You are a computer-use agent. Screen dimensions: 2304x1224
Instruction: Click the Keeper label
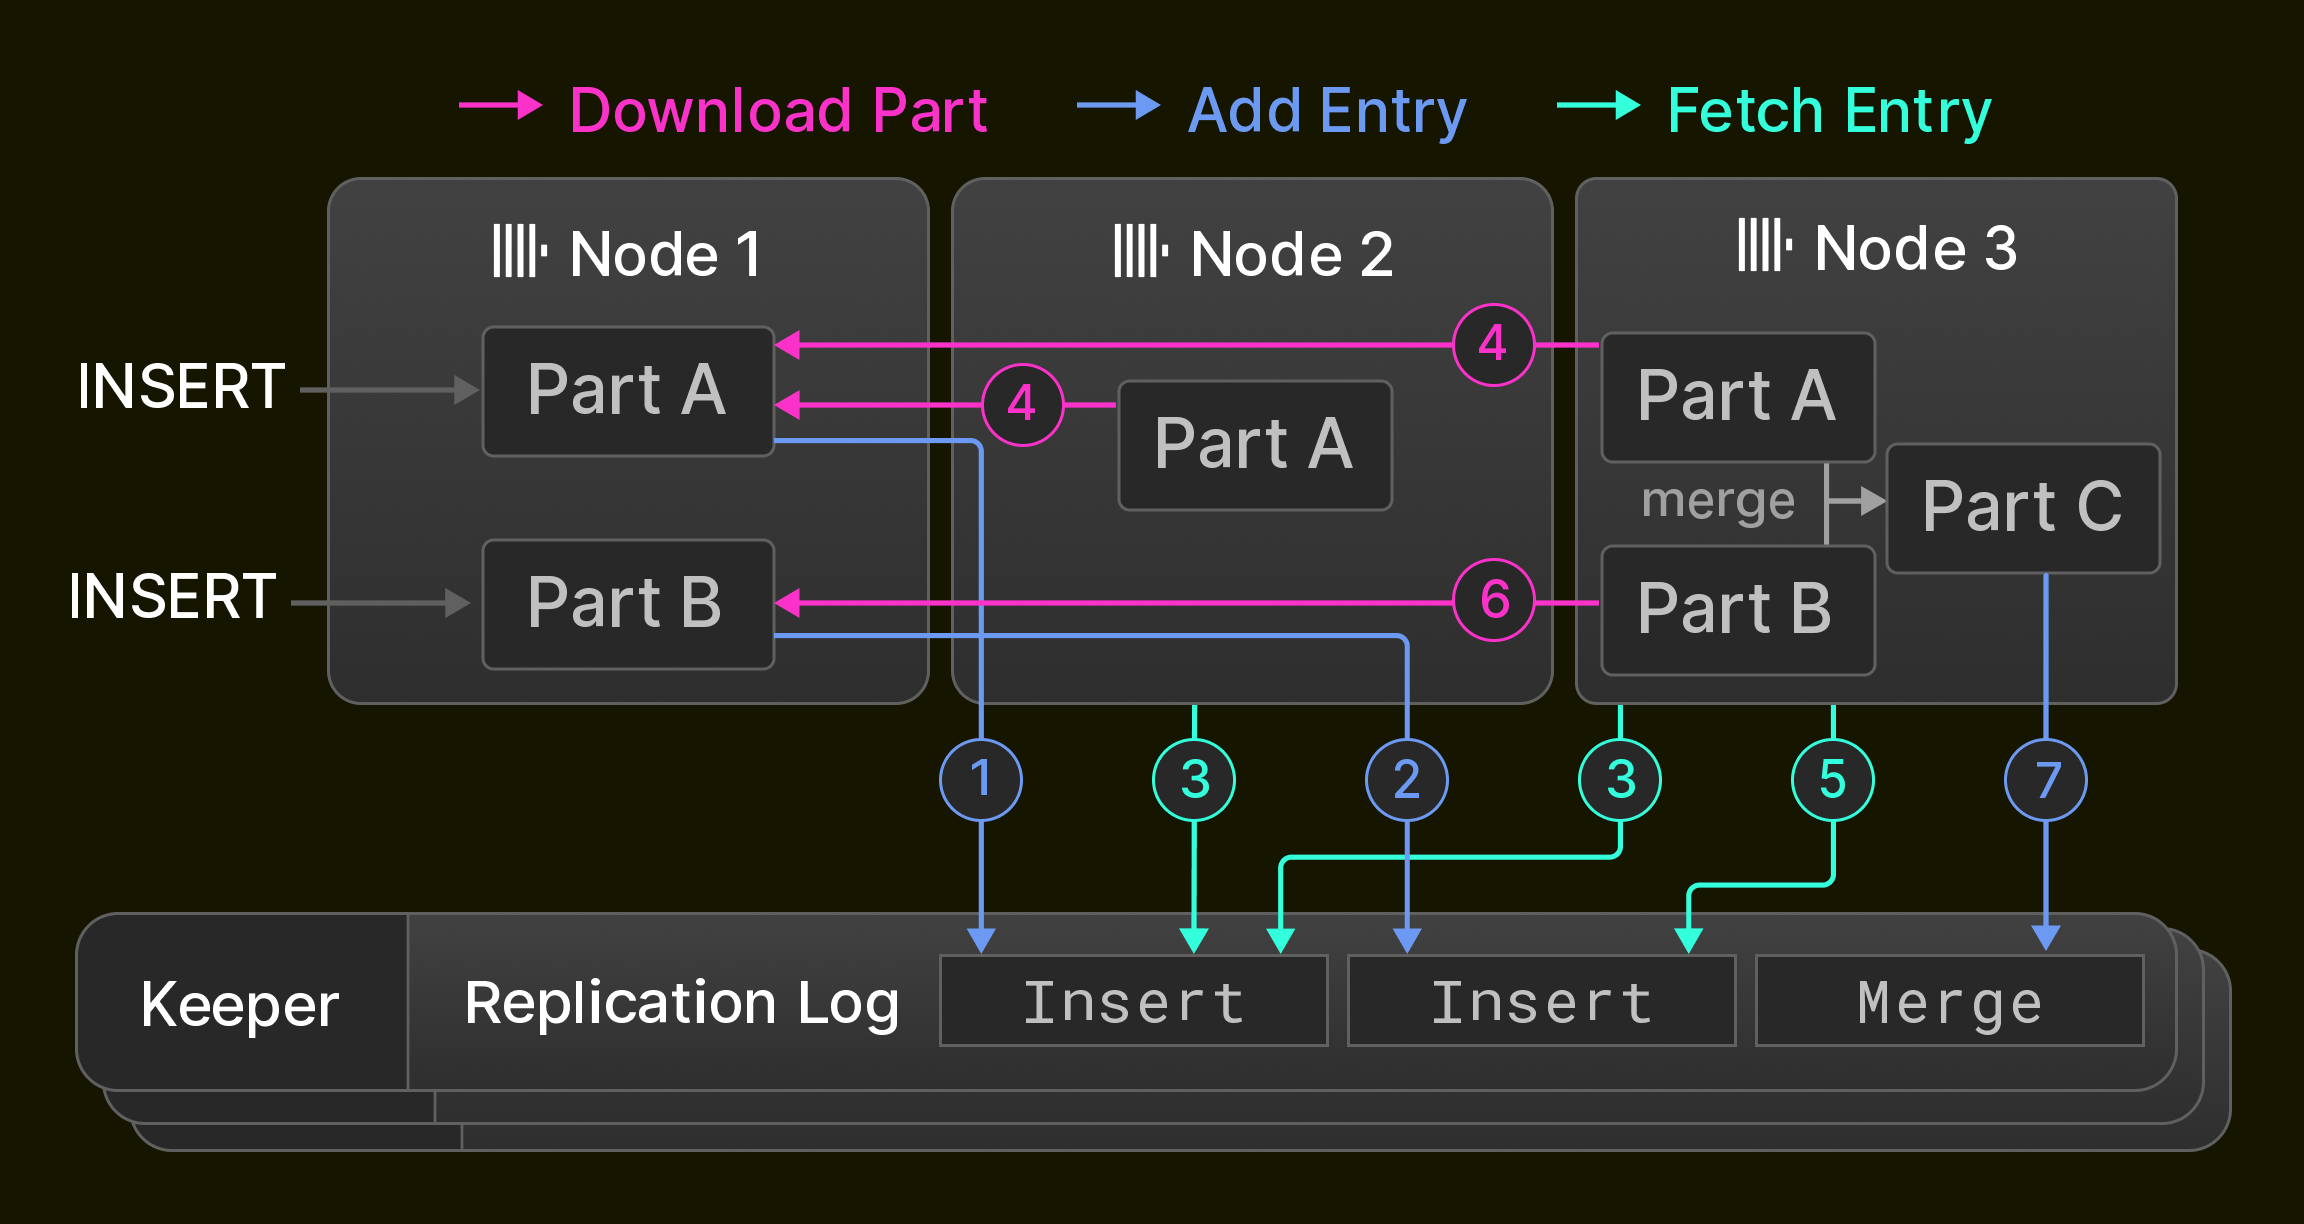click(240, 1004)
